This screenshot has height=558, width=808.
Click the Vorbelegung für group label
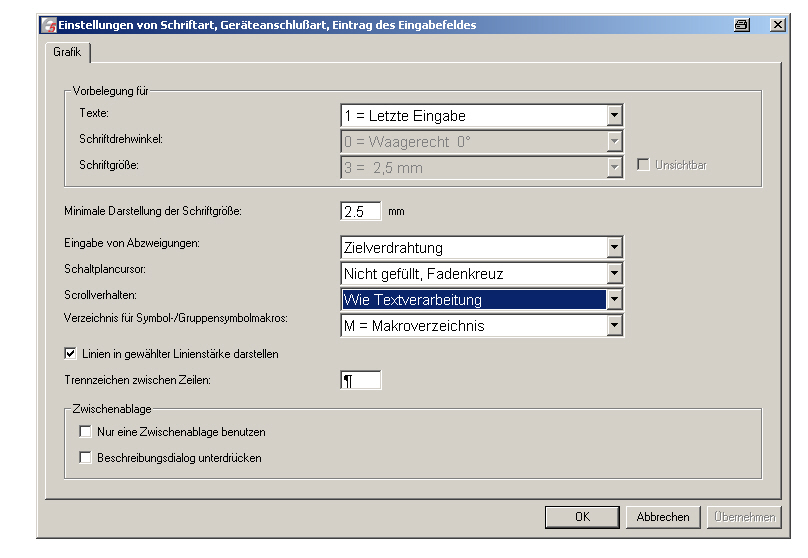pyautogui.click(x=110, y=91)
